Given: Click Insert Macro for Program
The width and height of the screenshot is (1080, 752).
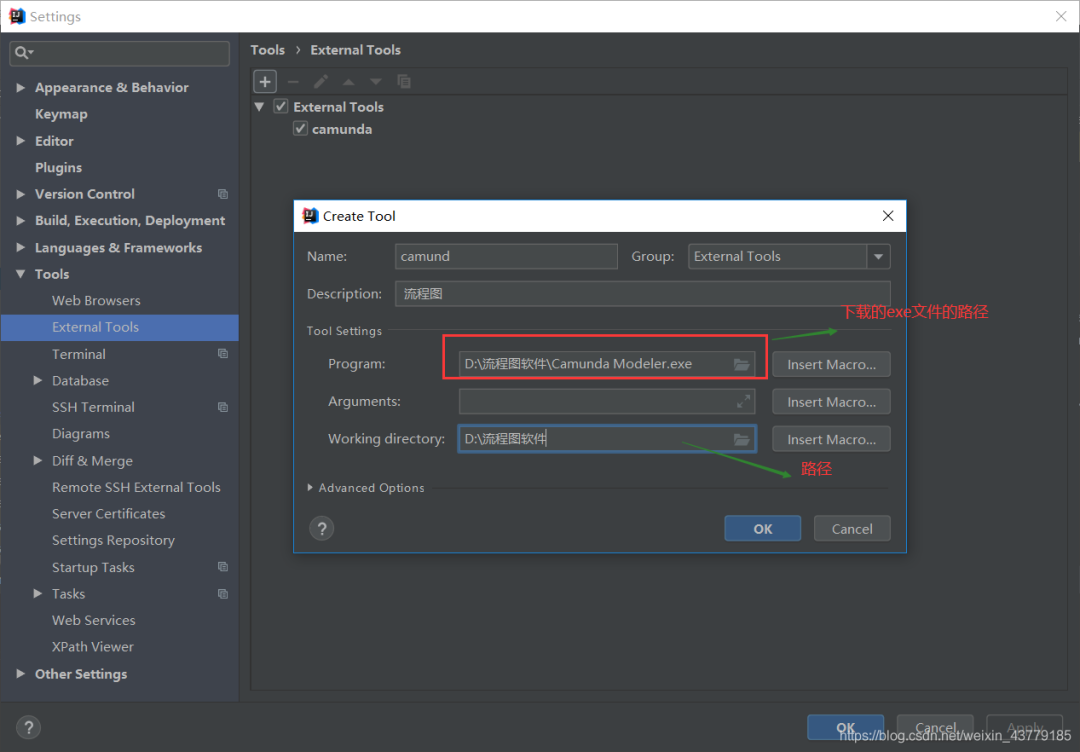Looking at the screenshot, I should point(831,364).
